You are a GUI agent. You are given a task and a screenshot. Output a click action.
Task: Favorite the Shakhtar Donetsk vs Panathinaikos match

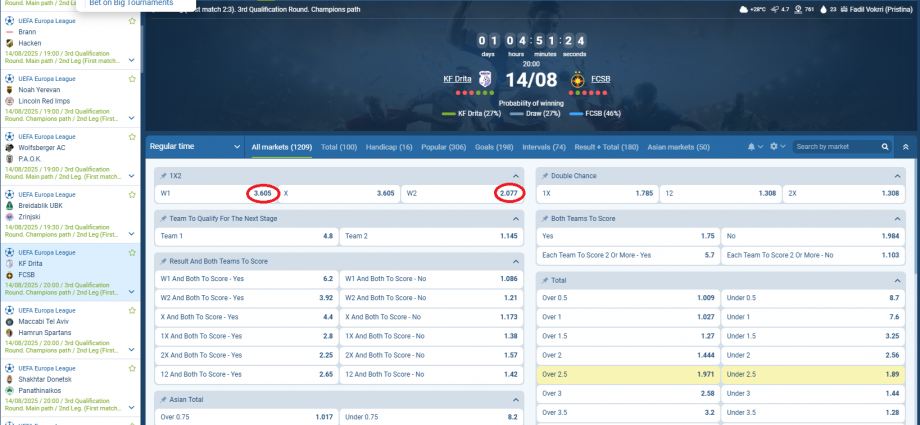pos(132,369)
